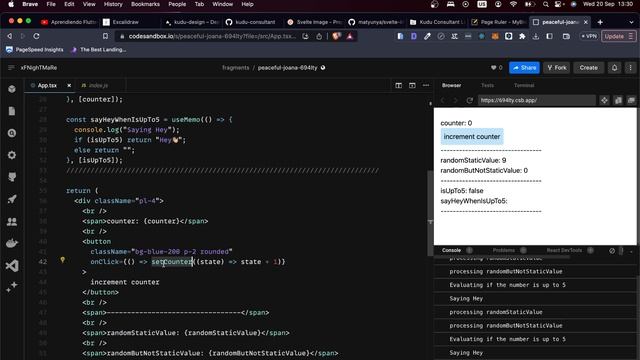Open the configuration gear in sidebar
The width and height of the screenshot is (640, 360).
point(12,155)
